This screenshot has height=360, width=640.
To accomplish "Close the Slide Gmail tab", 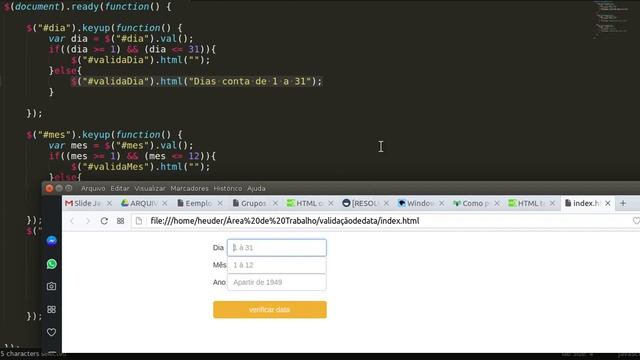I will tap(109, 203).
